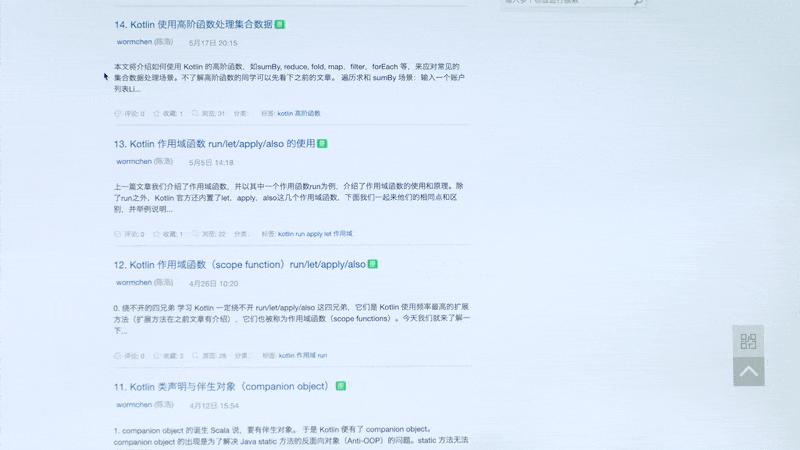Click the back-to-top arrow button
This screenshot has width=800, height=450.
[x=748, y=371]
